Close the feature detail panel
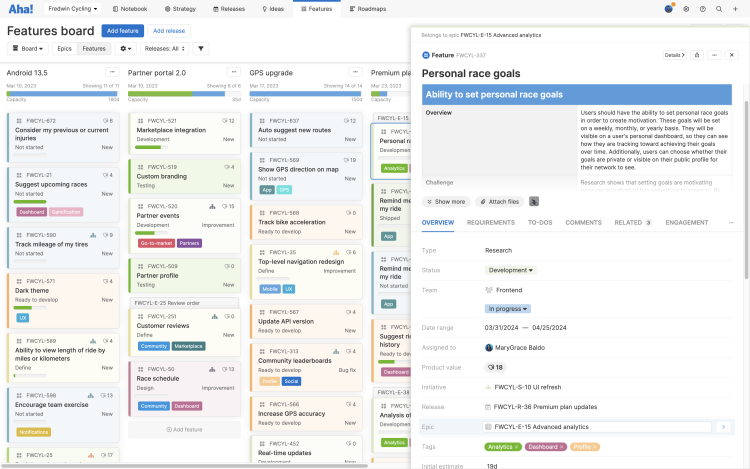This screenshot has width=750, height=469. [731, 55]
